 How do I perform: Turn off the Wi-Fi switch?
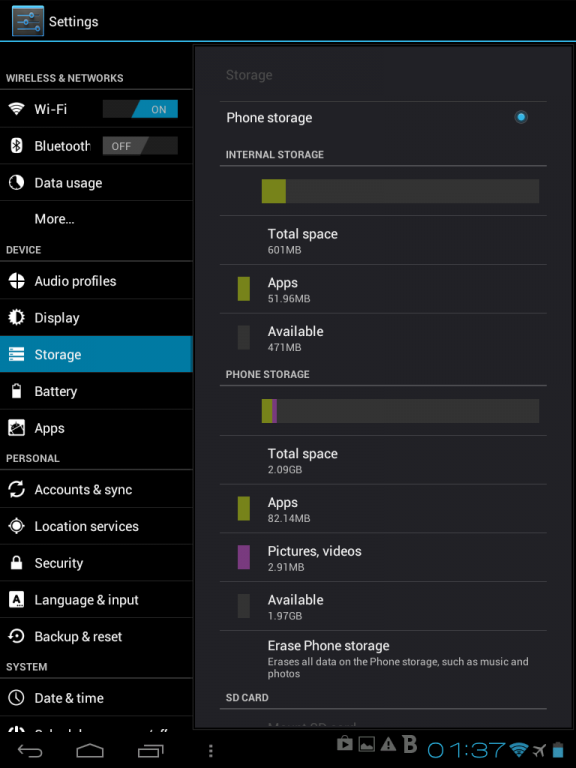tap(140, 109)
